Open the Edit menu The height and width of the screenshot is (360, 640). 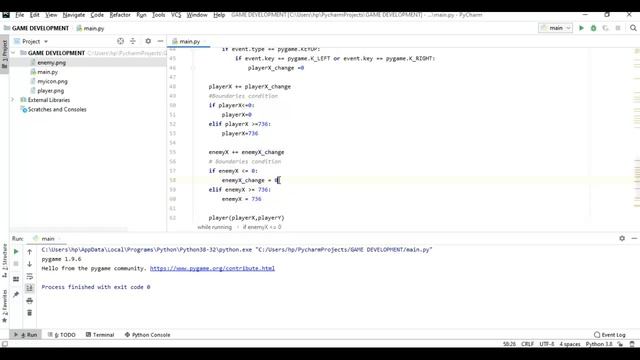click(x=35, y=15)
